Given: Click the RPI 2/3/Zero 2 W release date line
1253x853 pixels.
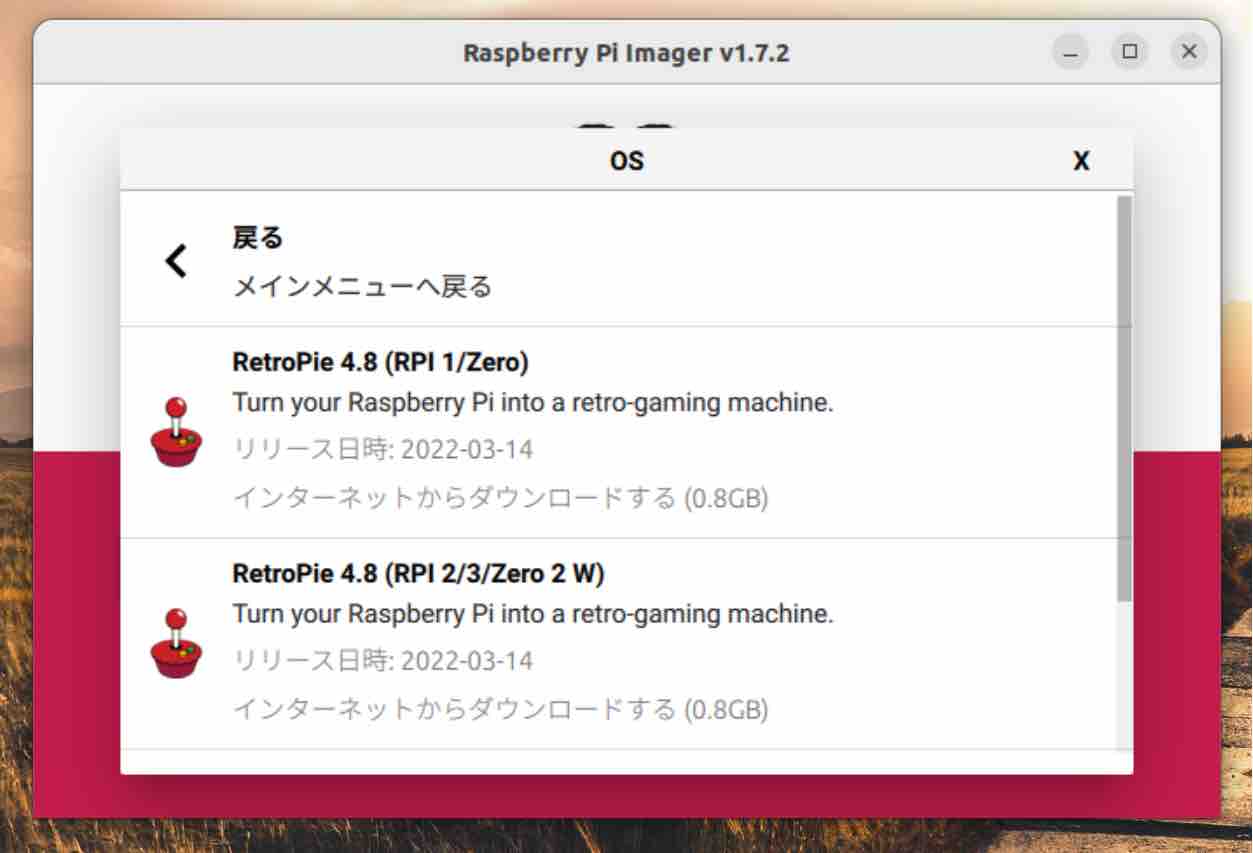Looking at the screenshot, I should [x=382, y=661].
